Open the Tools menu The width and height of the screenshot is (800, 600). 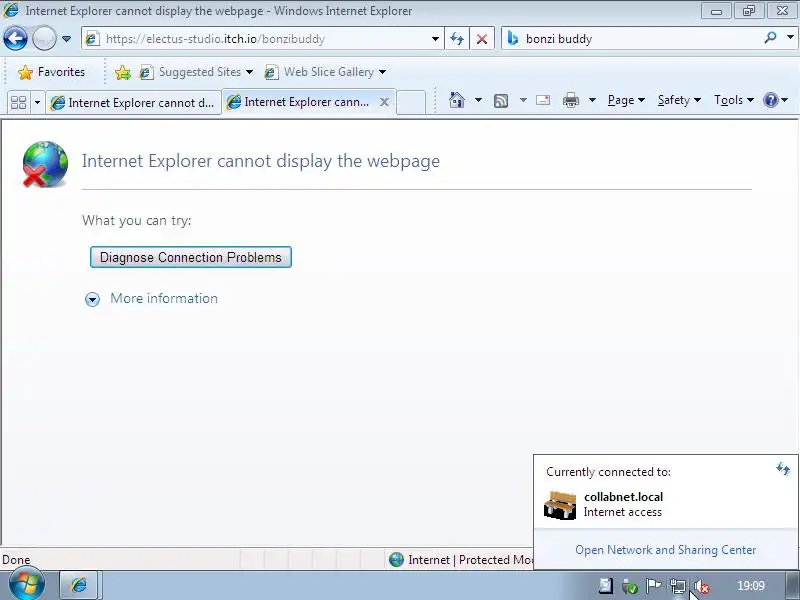[x=734, y=100]
